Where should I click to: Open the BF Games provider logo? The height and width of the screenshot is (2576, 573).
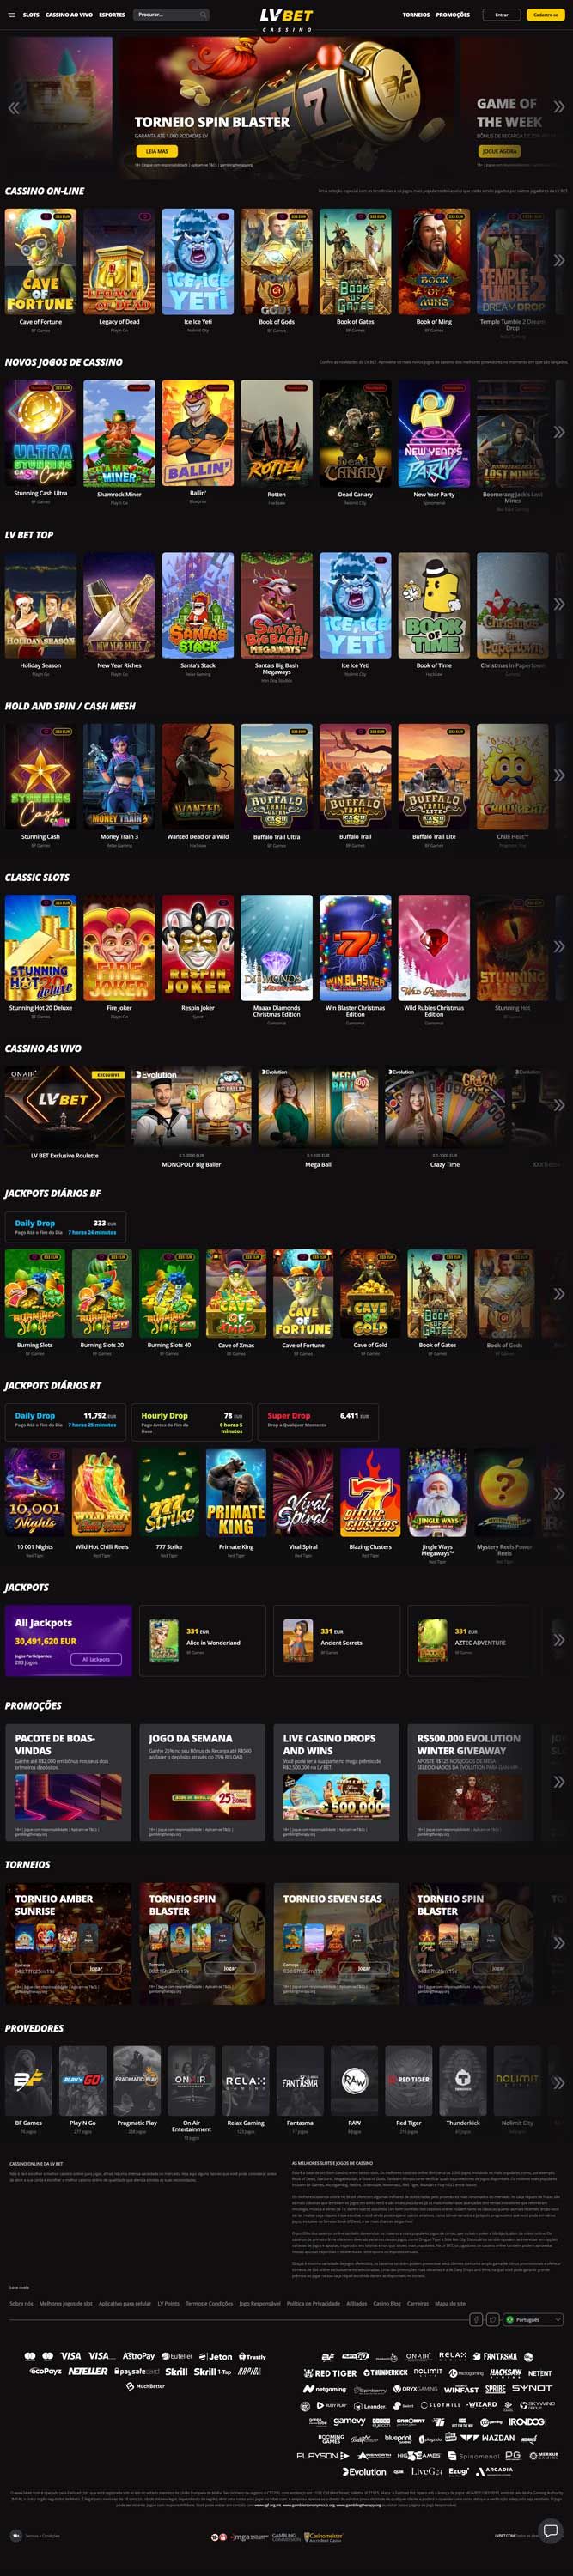coord(29,2079)
